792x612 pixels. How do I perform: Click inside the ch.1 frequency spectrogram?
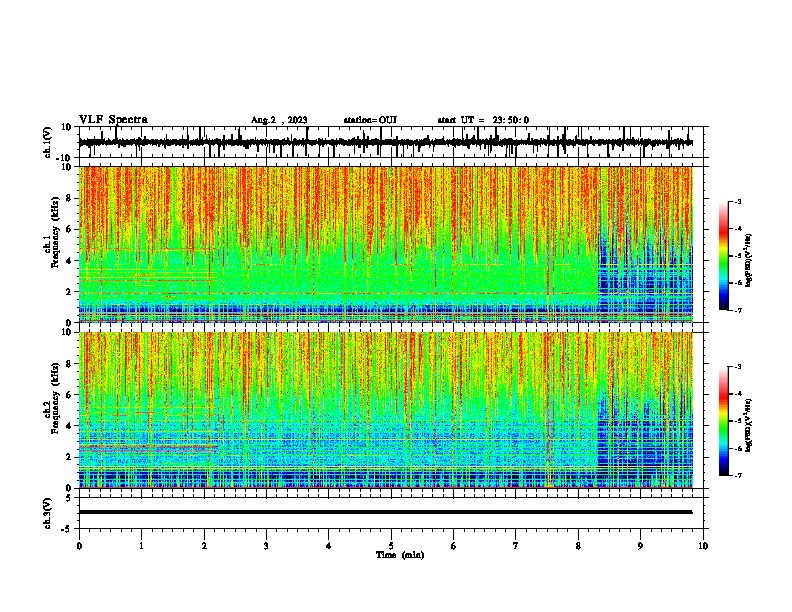click(x=386, y=244)
